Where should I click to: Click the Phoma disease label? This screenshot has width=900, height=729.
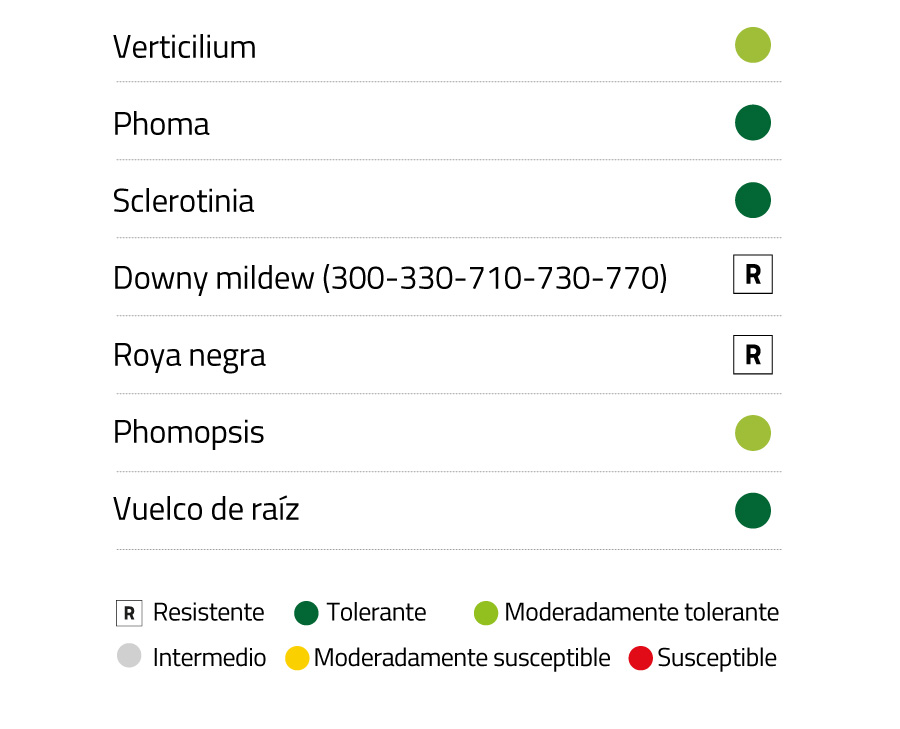point(161,124)
